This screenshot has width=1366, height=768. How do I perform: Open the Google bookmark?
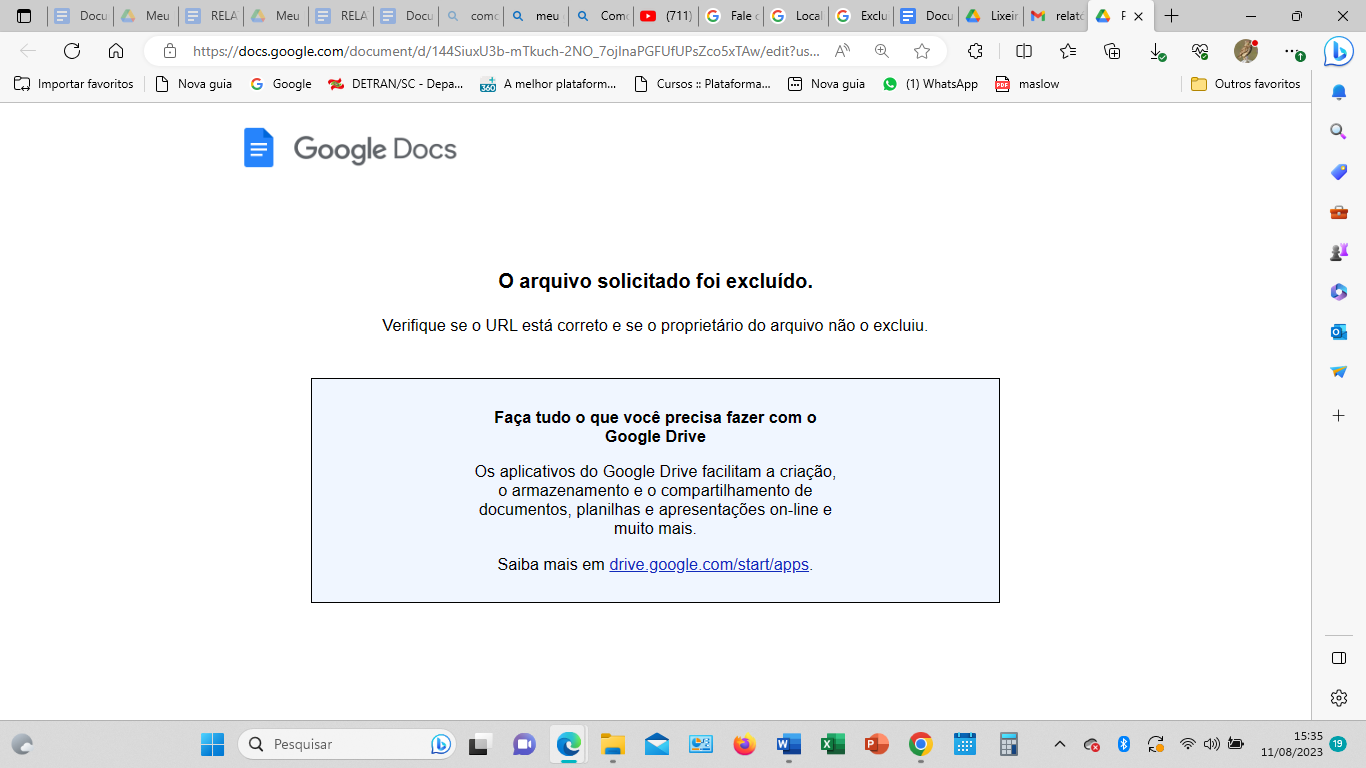[281, 84]
